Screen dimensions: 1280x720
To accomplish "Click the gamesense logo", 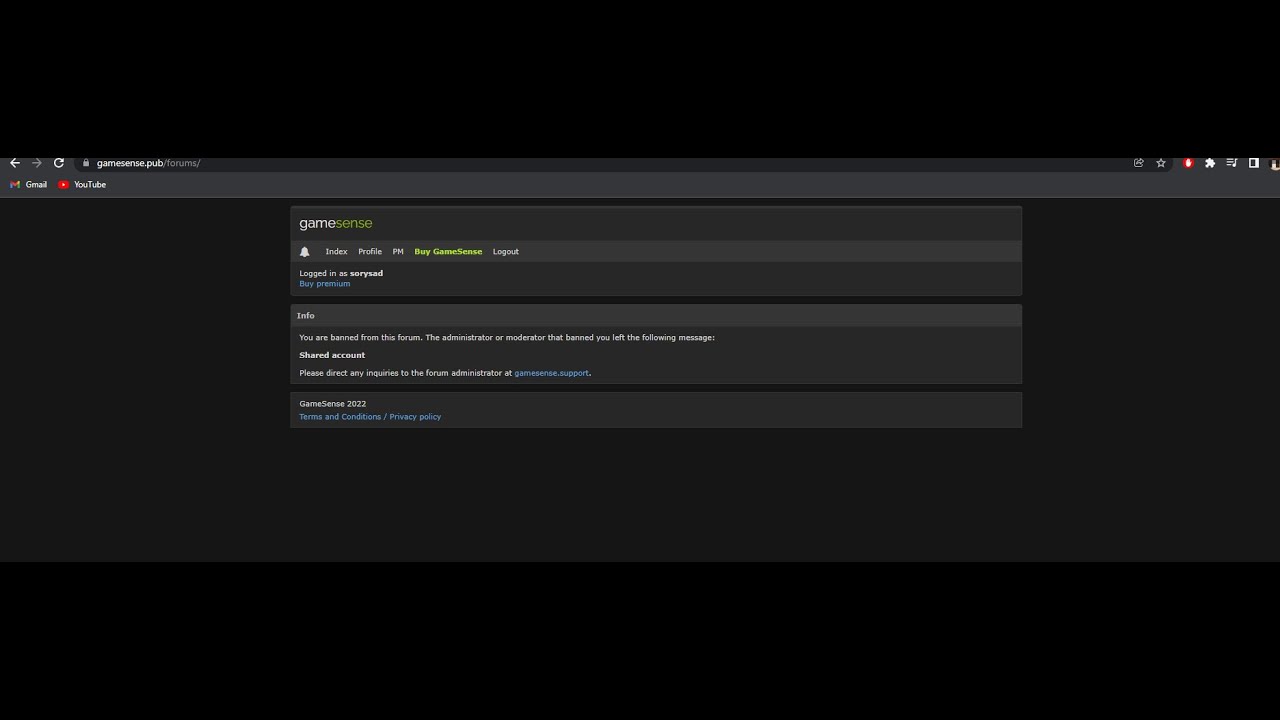I will pyautogui.click(x=336, y=224).
